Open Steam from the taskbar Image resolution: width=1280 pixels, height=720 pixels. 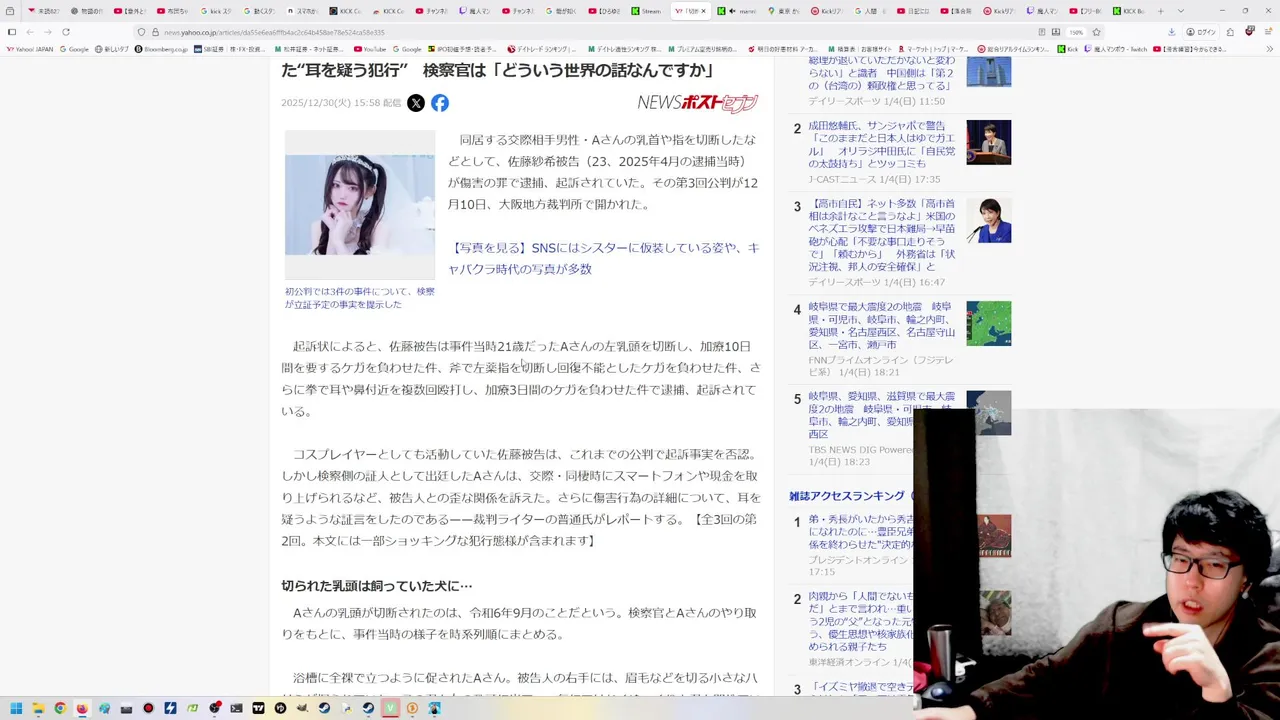pyautogui.click(x=324, y=708)
